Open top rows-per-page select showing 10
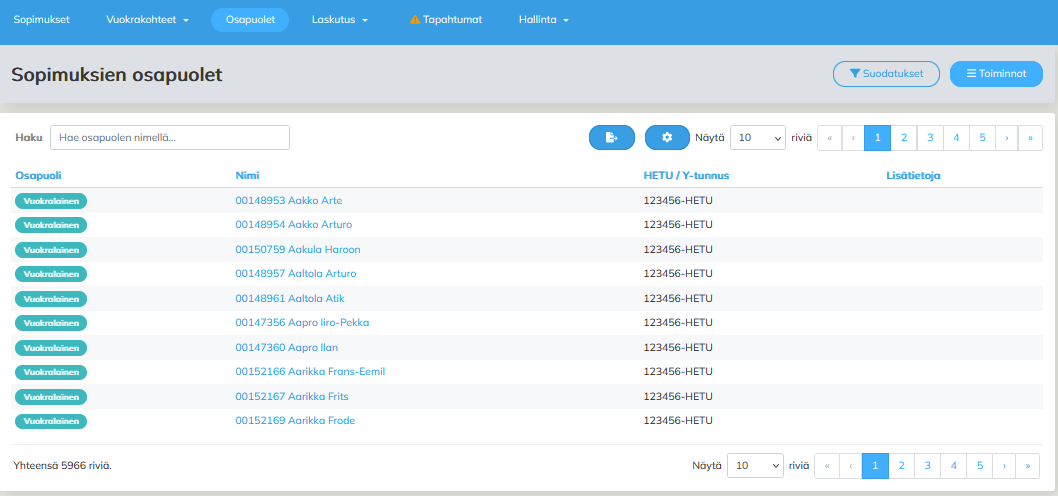1058x496 pixels. [757, 138]
